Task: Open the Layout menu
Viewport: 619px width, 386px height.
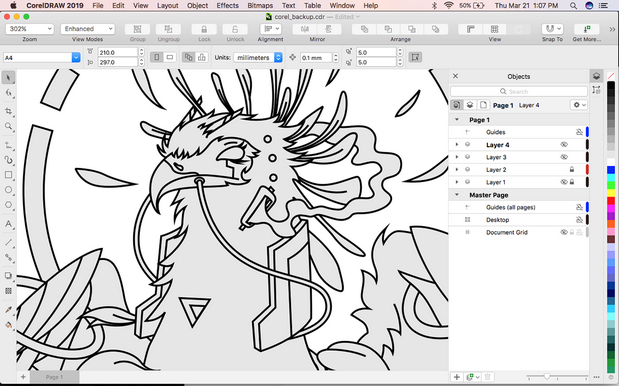Action: tap(167, 6)
